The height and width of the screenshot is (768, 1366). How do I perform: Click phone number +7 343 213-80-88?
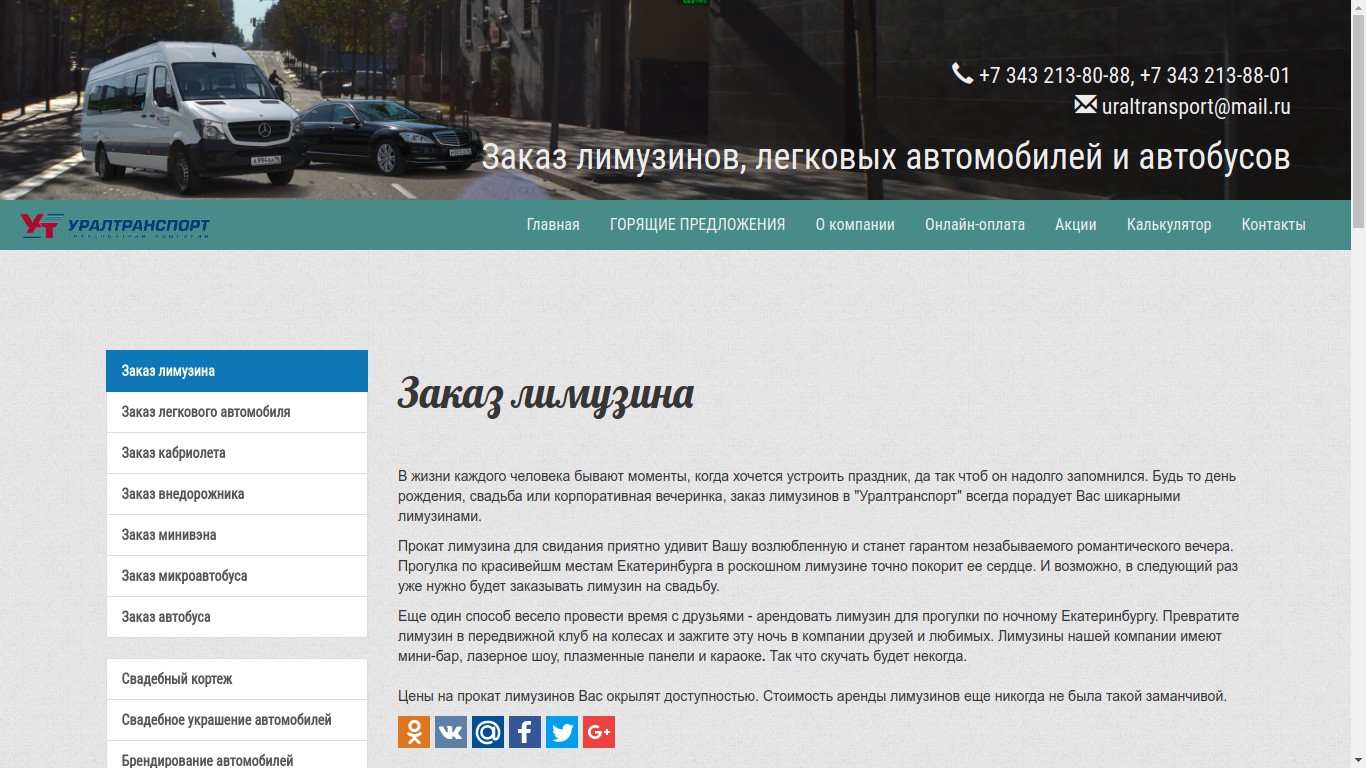click(1054, 75)
